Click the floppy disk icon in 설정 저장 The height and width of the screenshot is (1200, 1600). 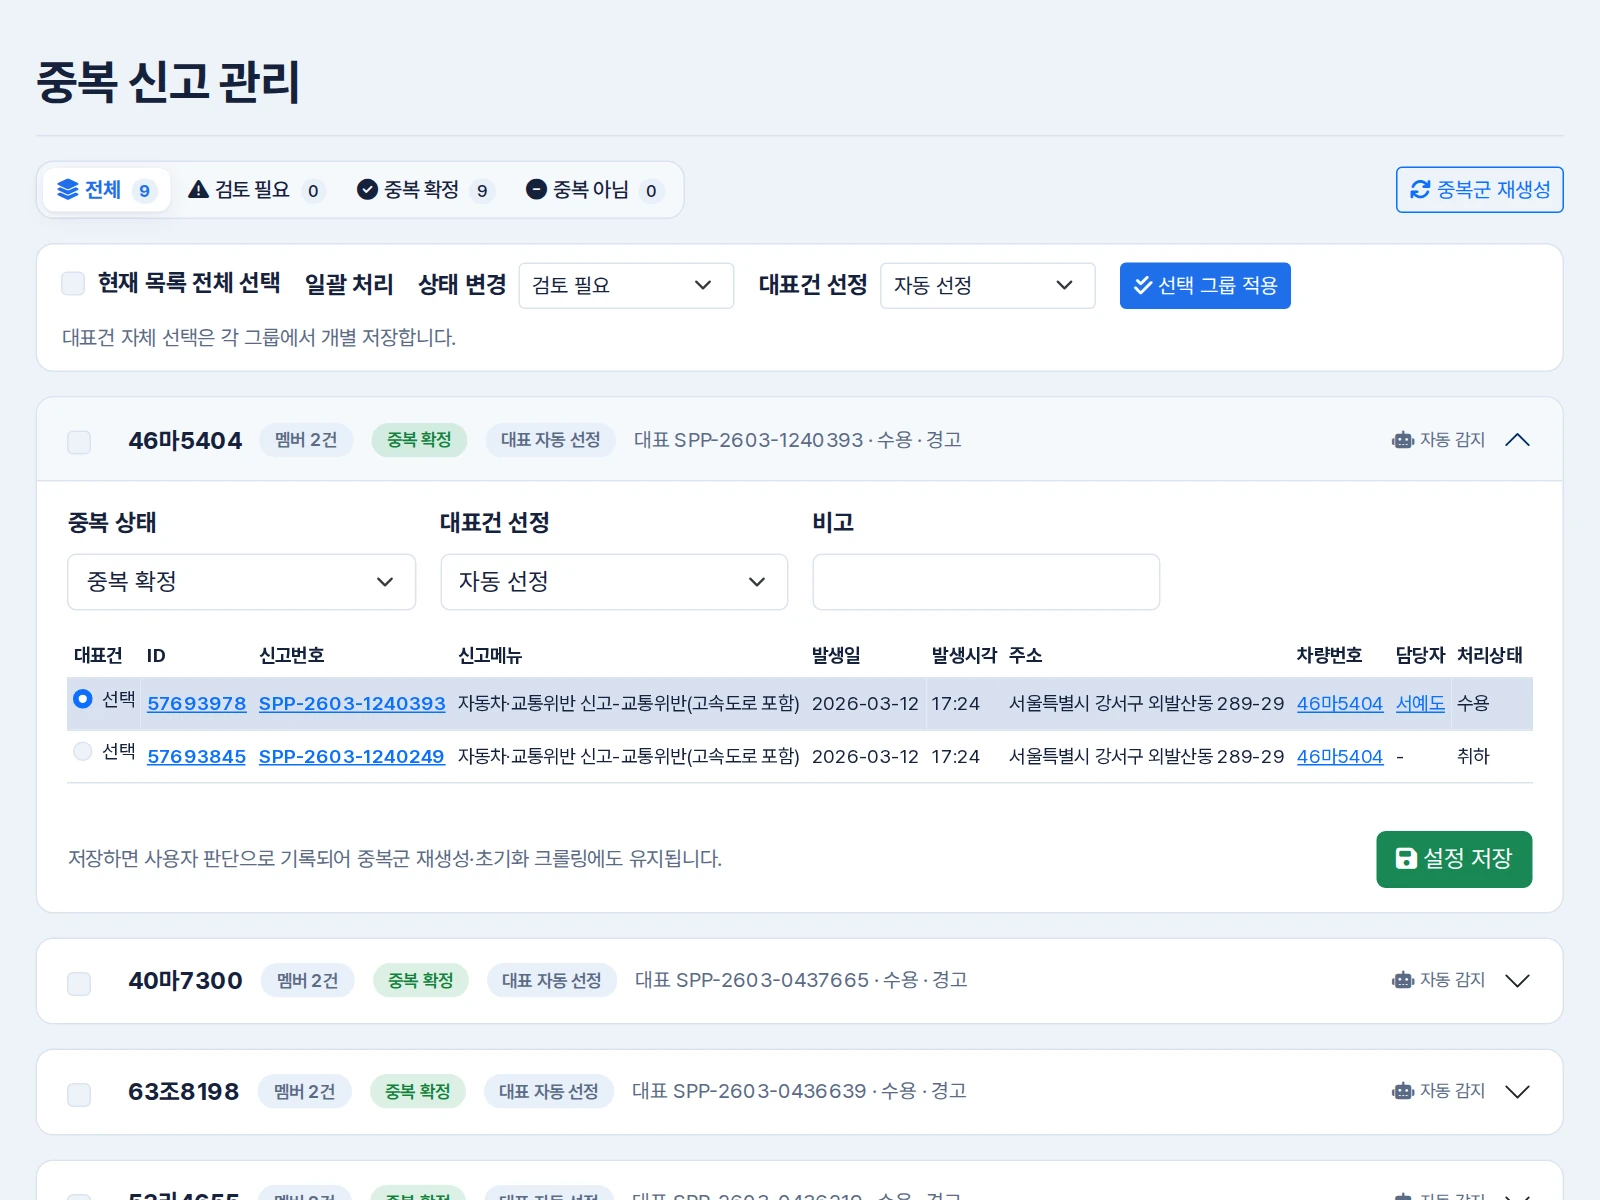point(1406,858)
